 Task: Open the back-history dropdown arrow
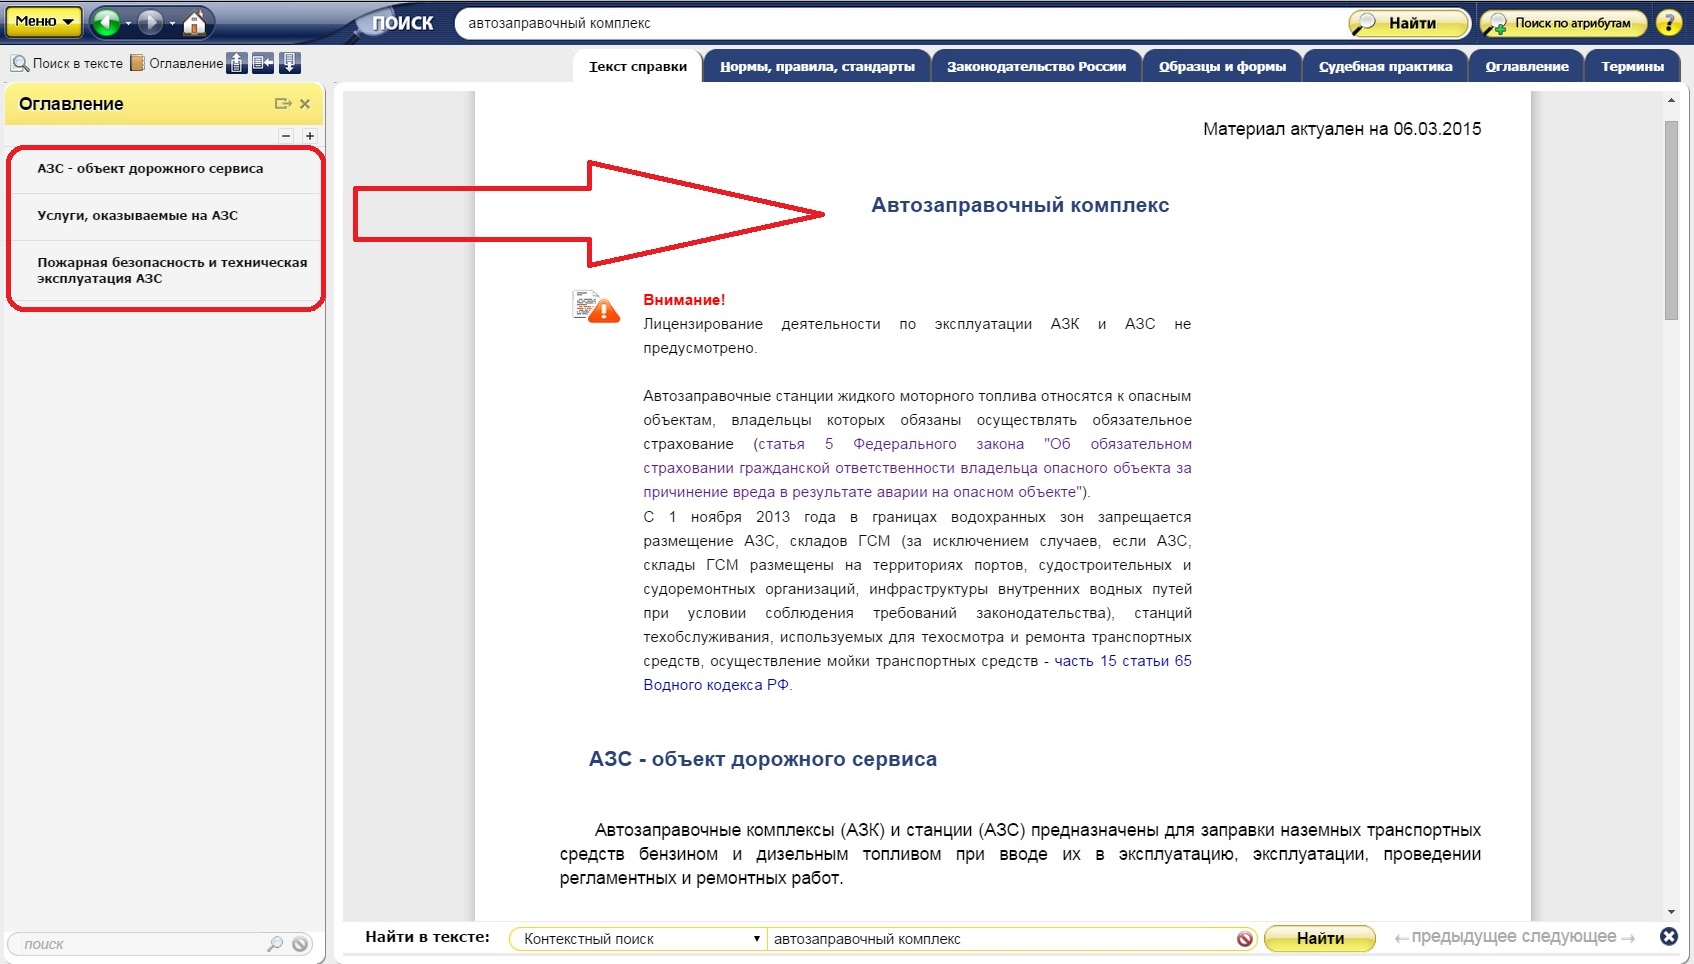pos(128,23)
